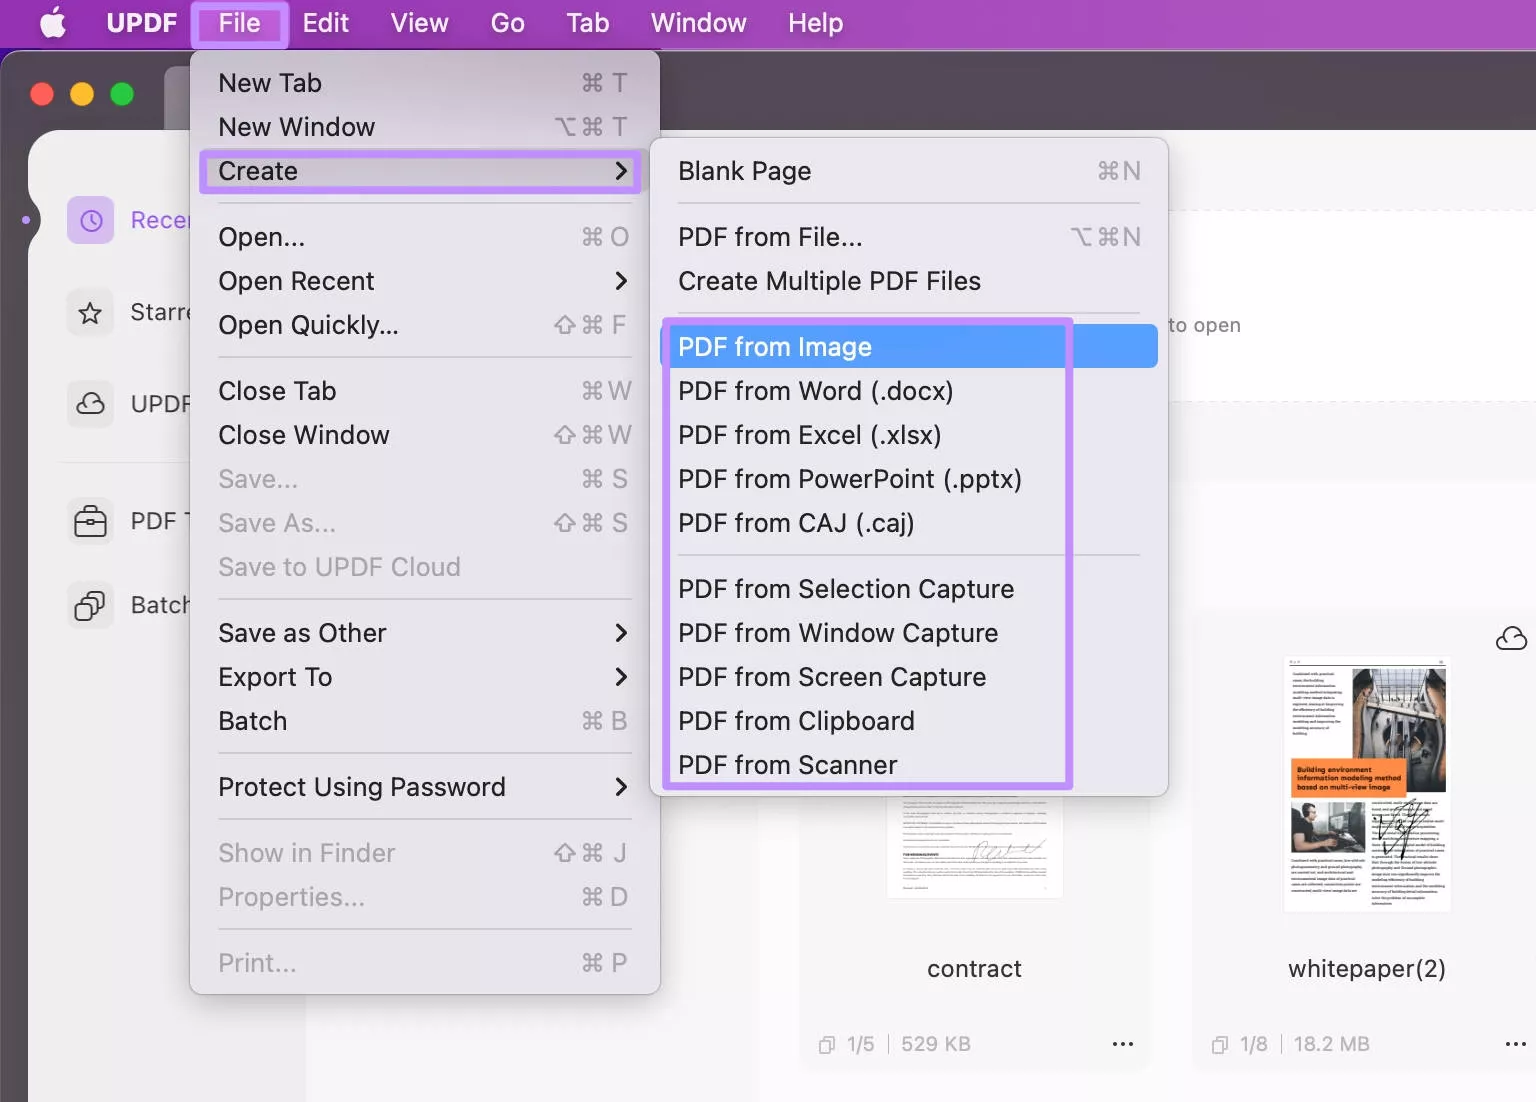Select PDF from Selection Capture

point(909,589)
